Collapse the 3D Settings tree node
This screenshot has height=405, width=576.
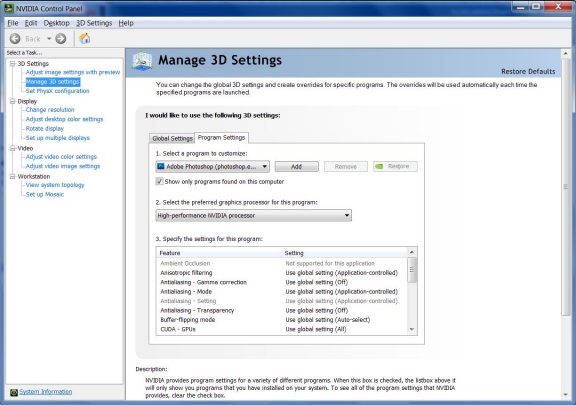(x=12, y=64)
